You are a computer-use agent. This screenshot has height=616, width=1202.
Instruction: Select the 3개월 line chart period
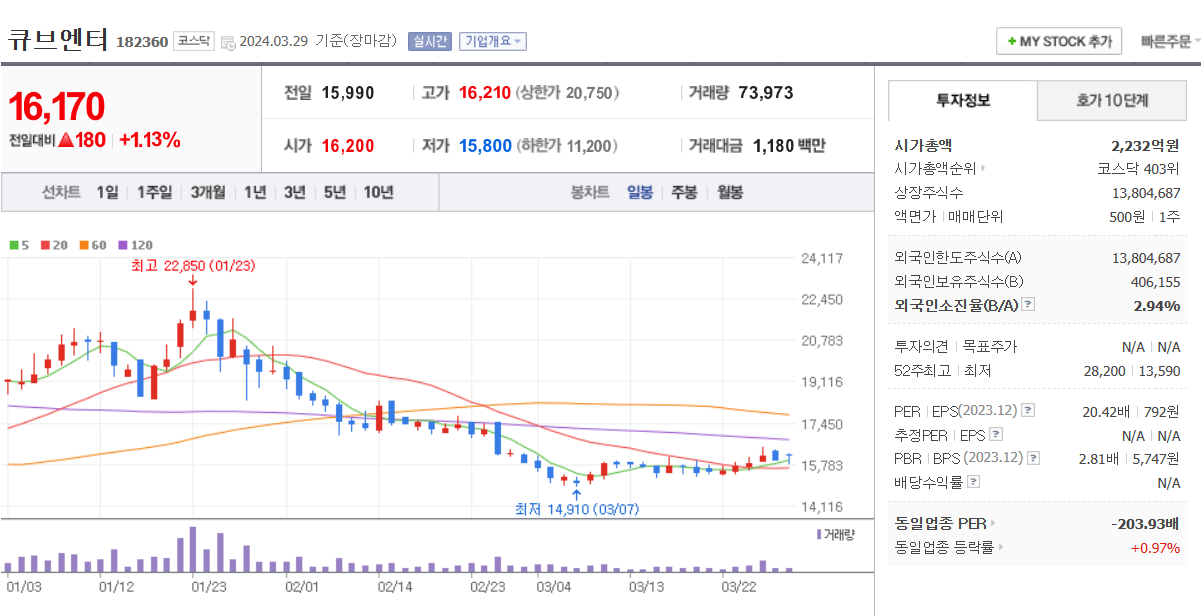tap(207, 192)
